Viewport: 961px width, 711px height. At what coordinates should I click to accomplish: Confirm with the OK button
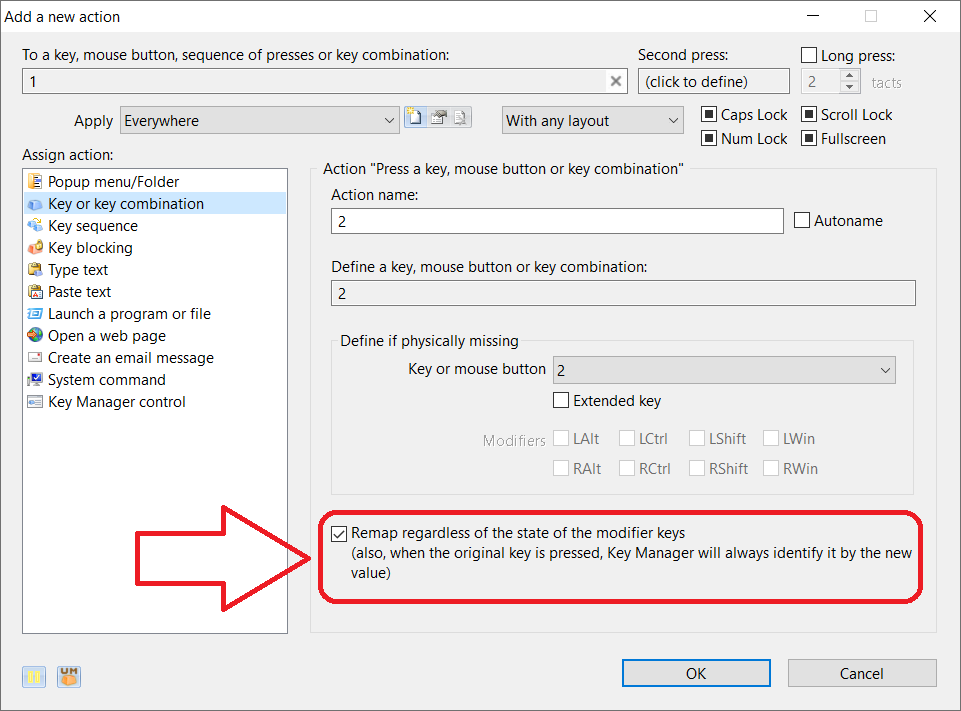tap(696, 673)
